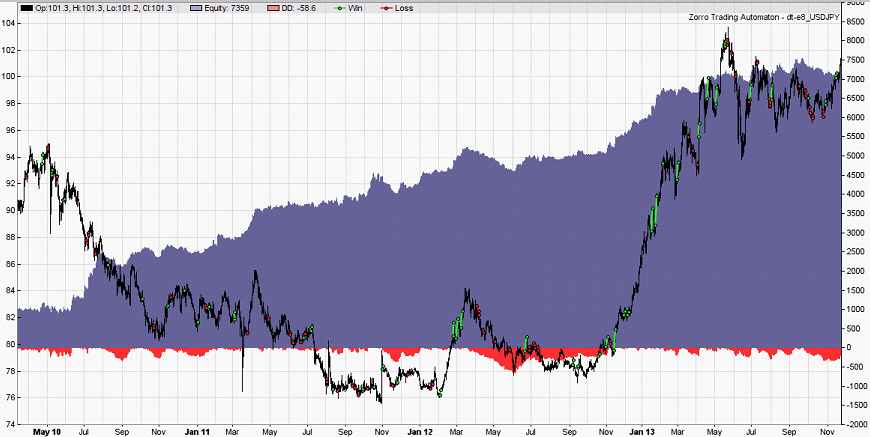This screenshot has width=870, height=437.
Task: Click the 'Win' legend label
Action: [x=356, y=8]
